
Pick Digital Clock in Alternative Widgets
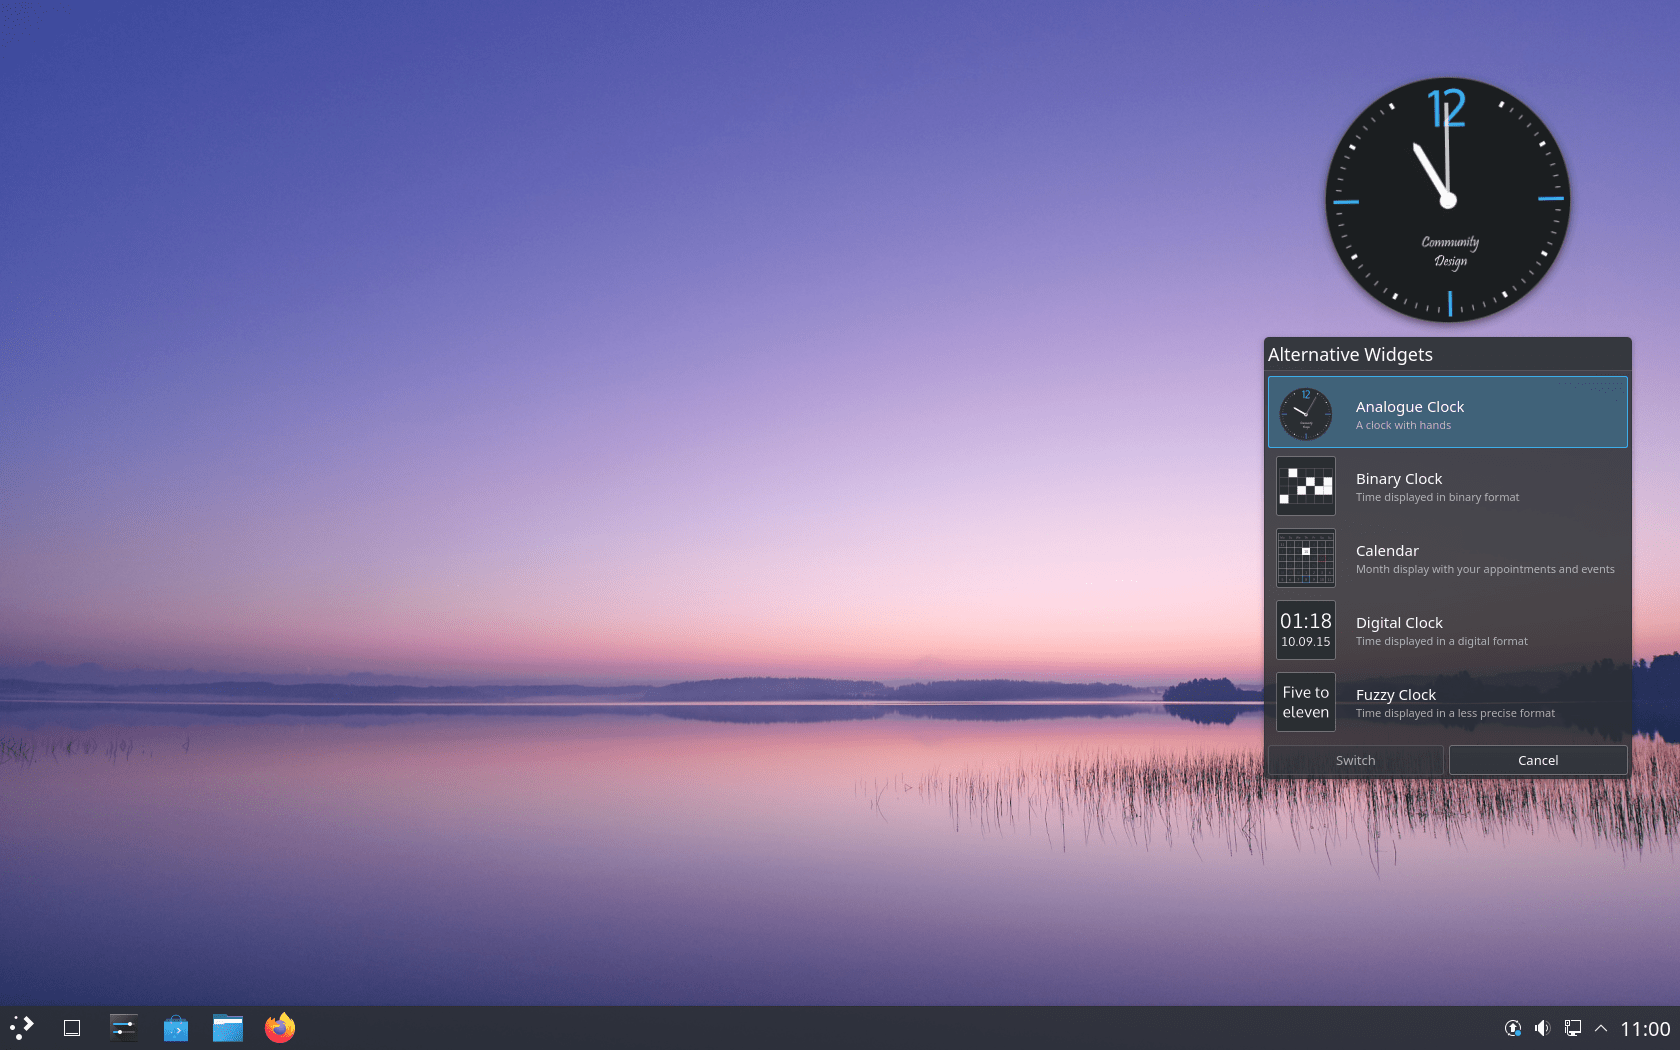coord(1447,630)
